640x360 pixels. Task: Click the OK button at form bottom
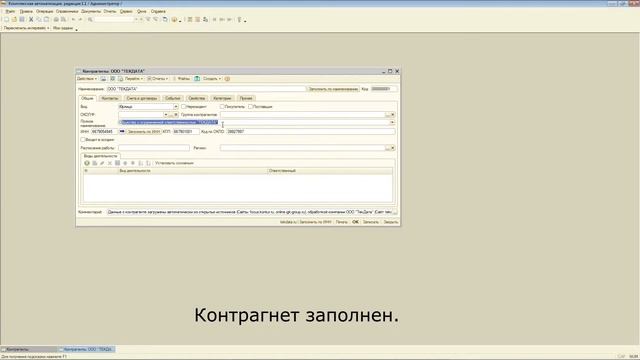355,222
